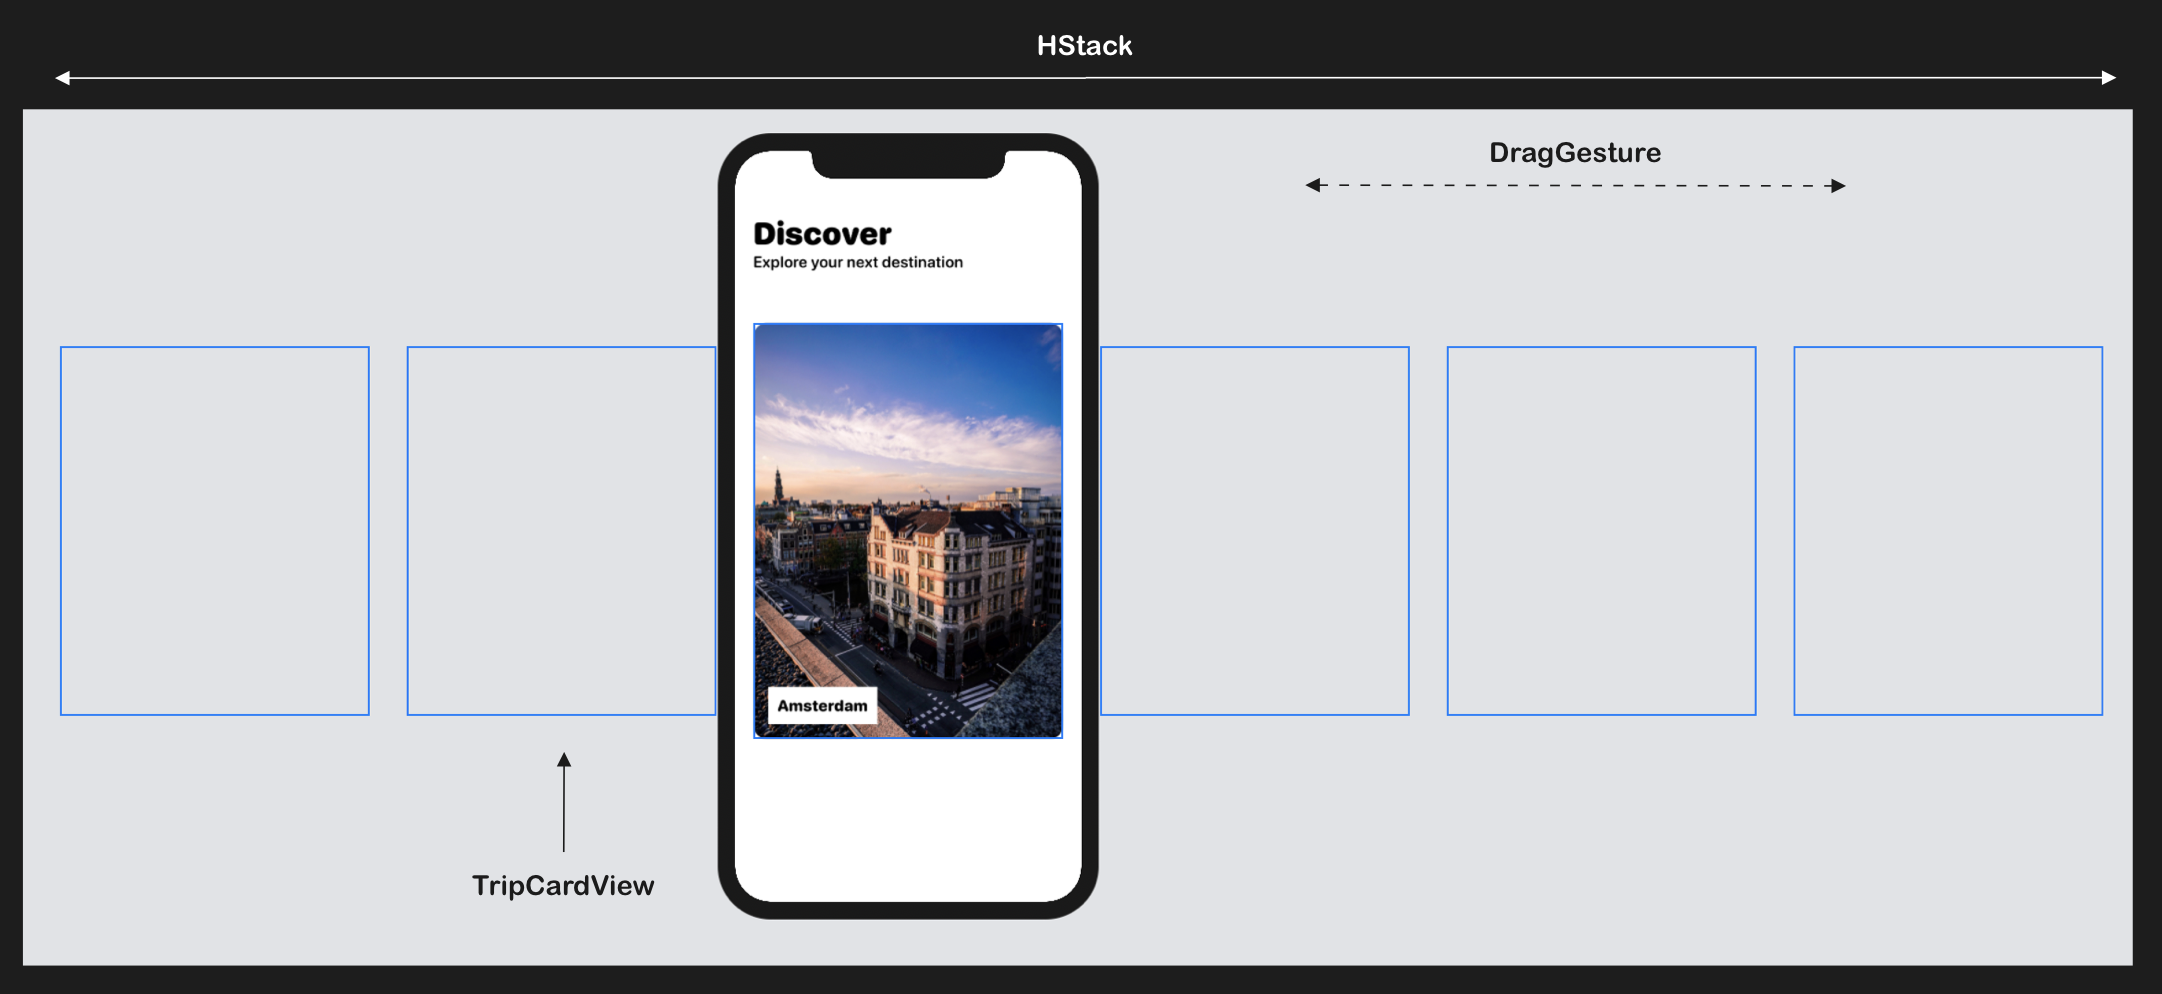The width and height of the screenshot is (2162, 994).
Task: Click the Explore your next destination subtitle
Action: point(857,262)
